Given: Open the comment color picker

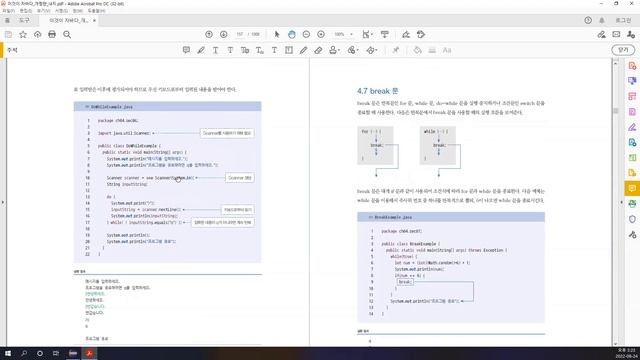Looking at the screenshot, I should click(417, 50).
